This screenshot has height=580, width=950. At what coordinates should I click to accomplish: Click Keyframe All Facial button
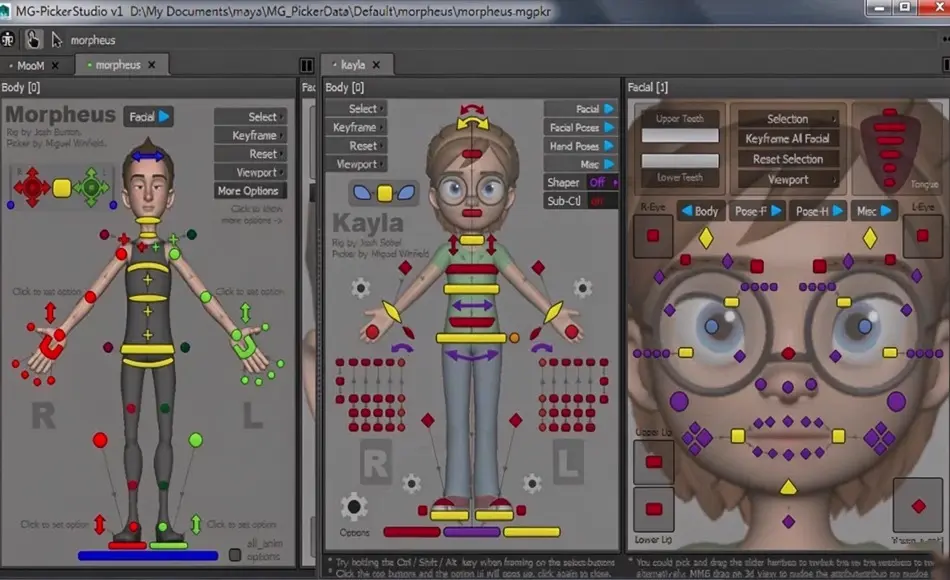pos(788,139)
